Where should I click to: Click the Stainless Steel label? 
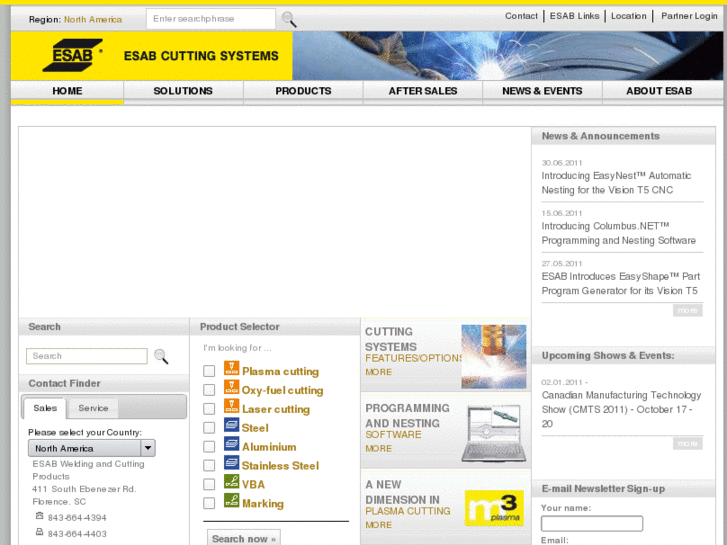281,466
